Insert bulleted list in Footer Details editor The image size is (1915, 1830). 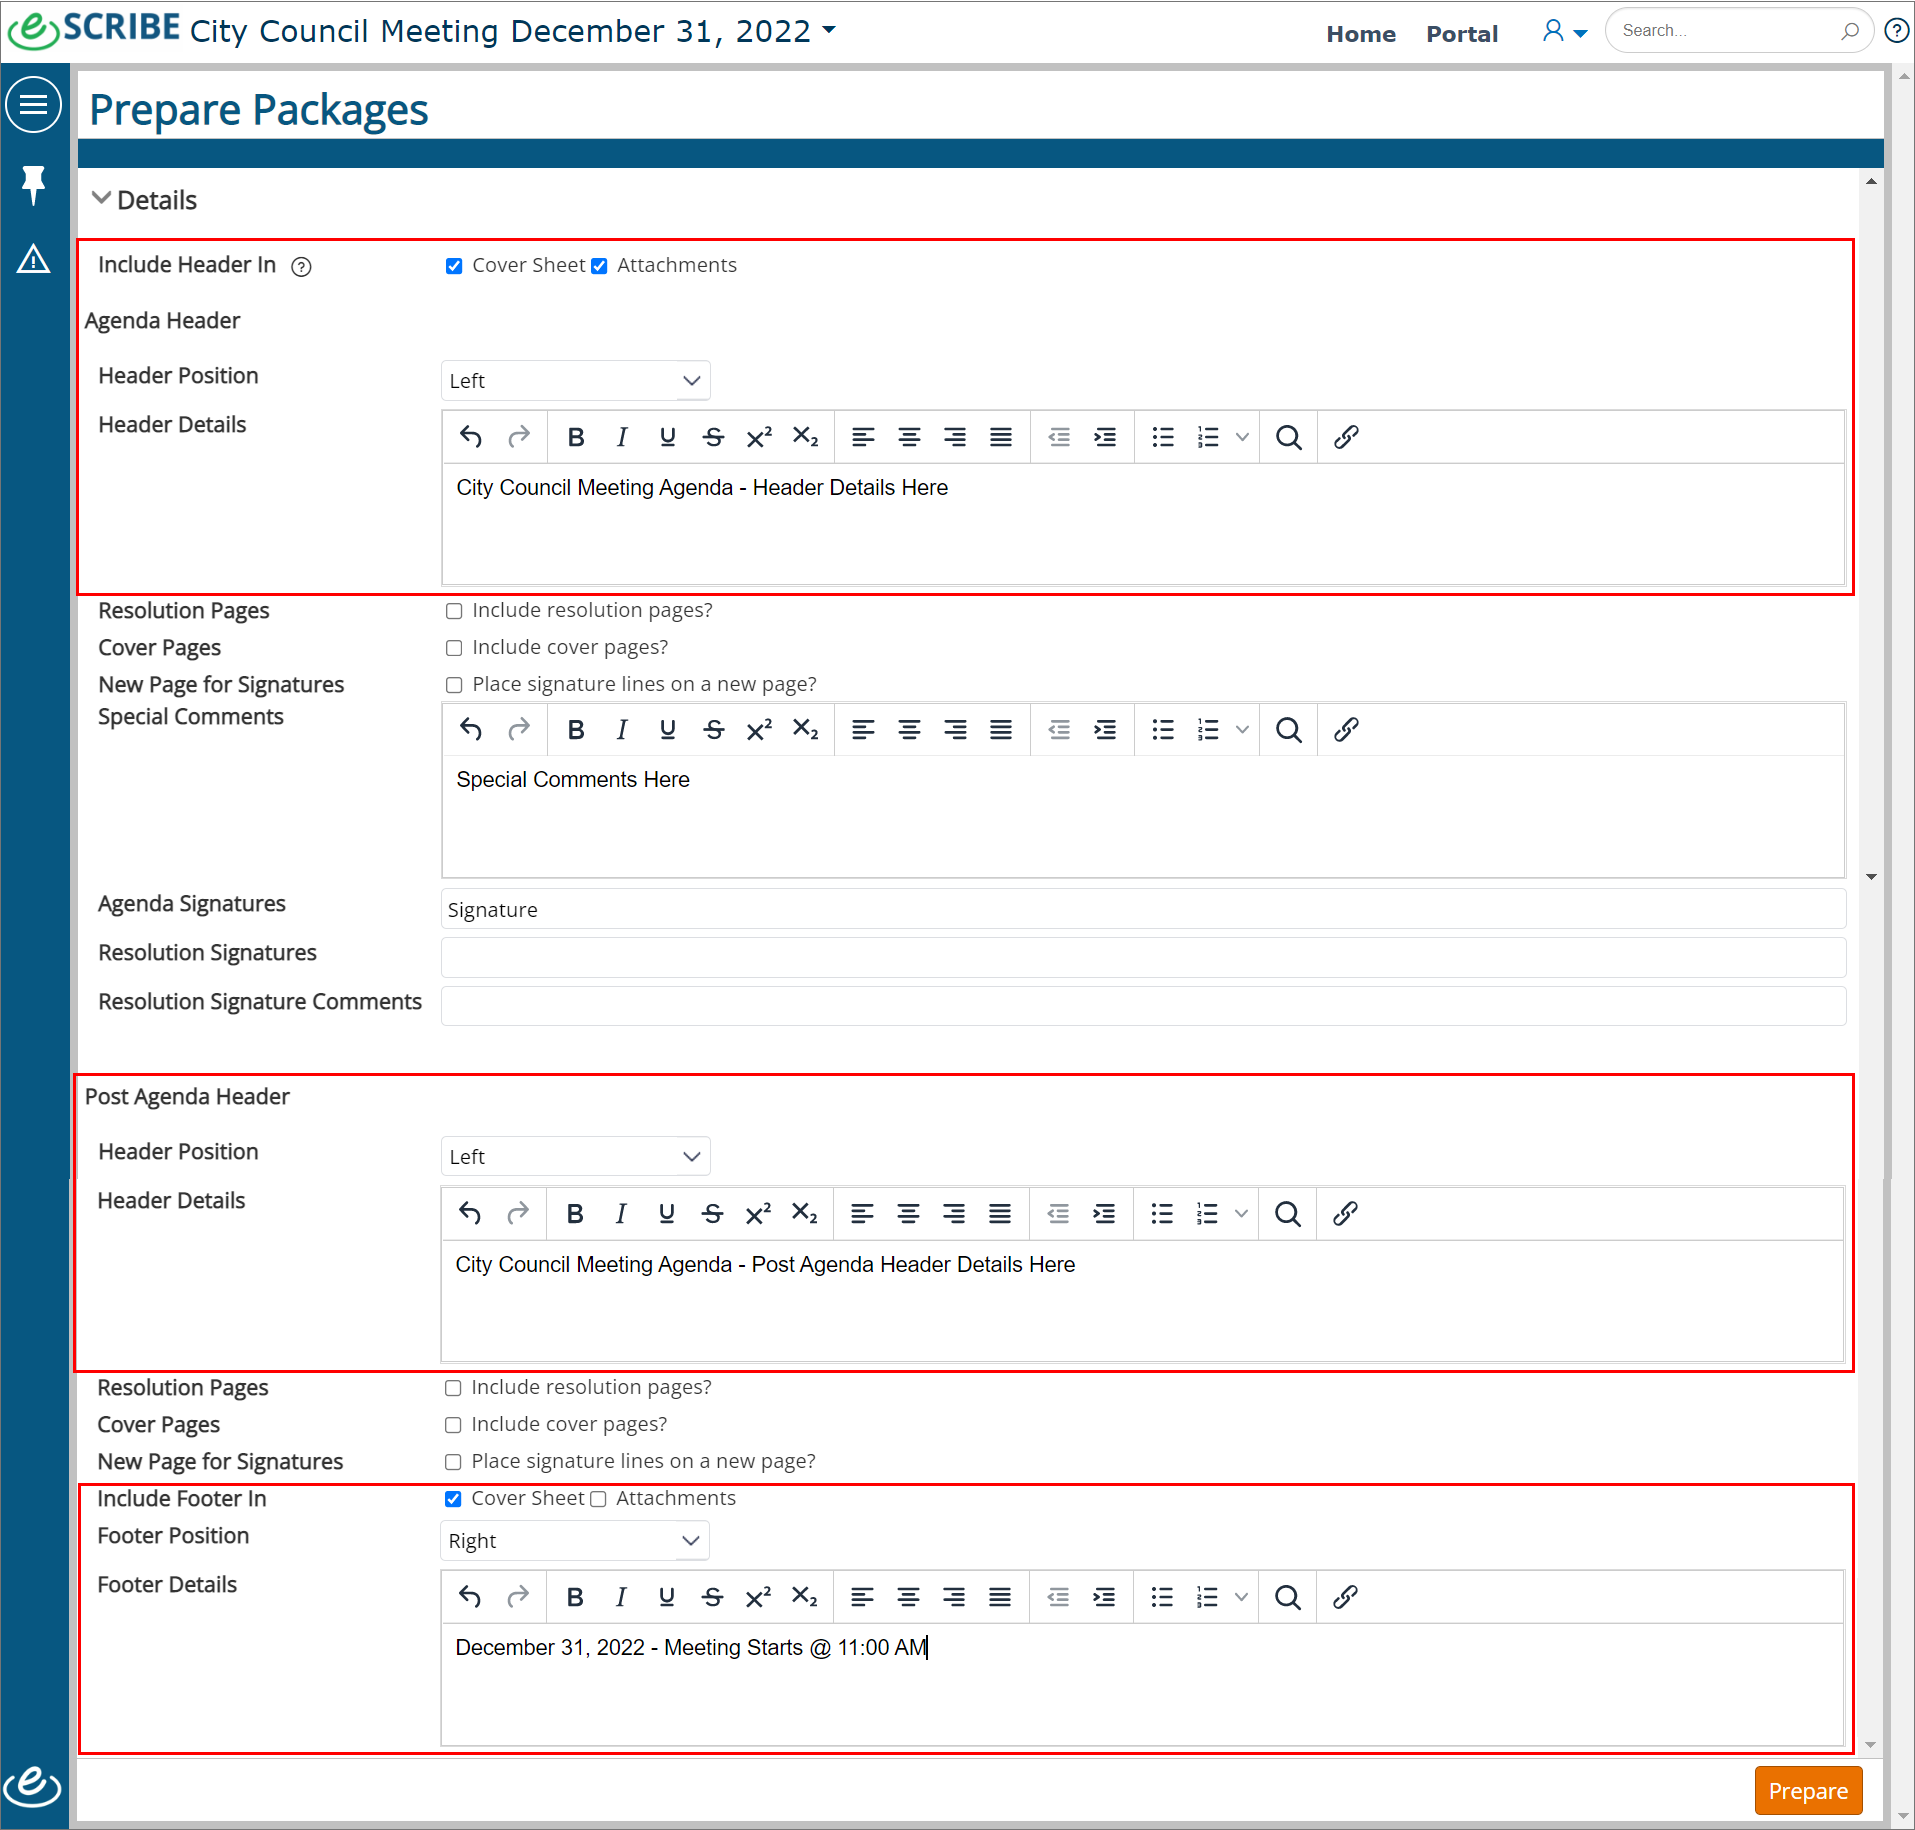(x=1162, y=1596)
